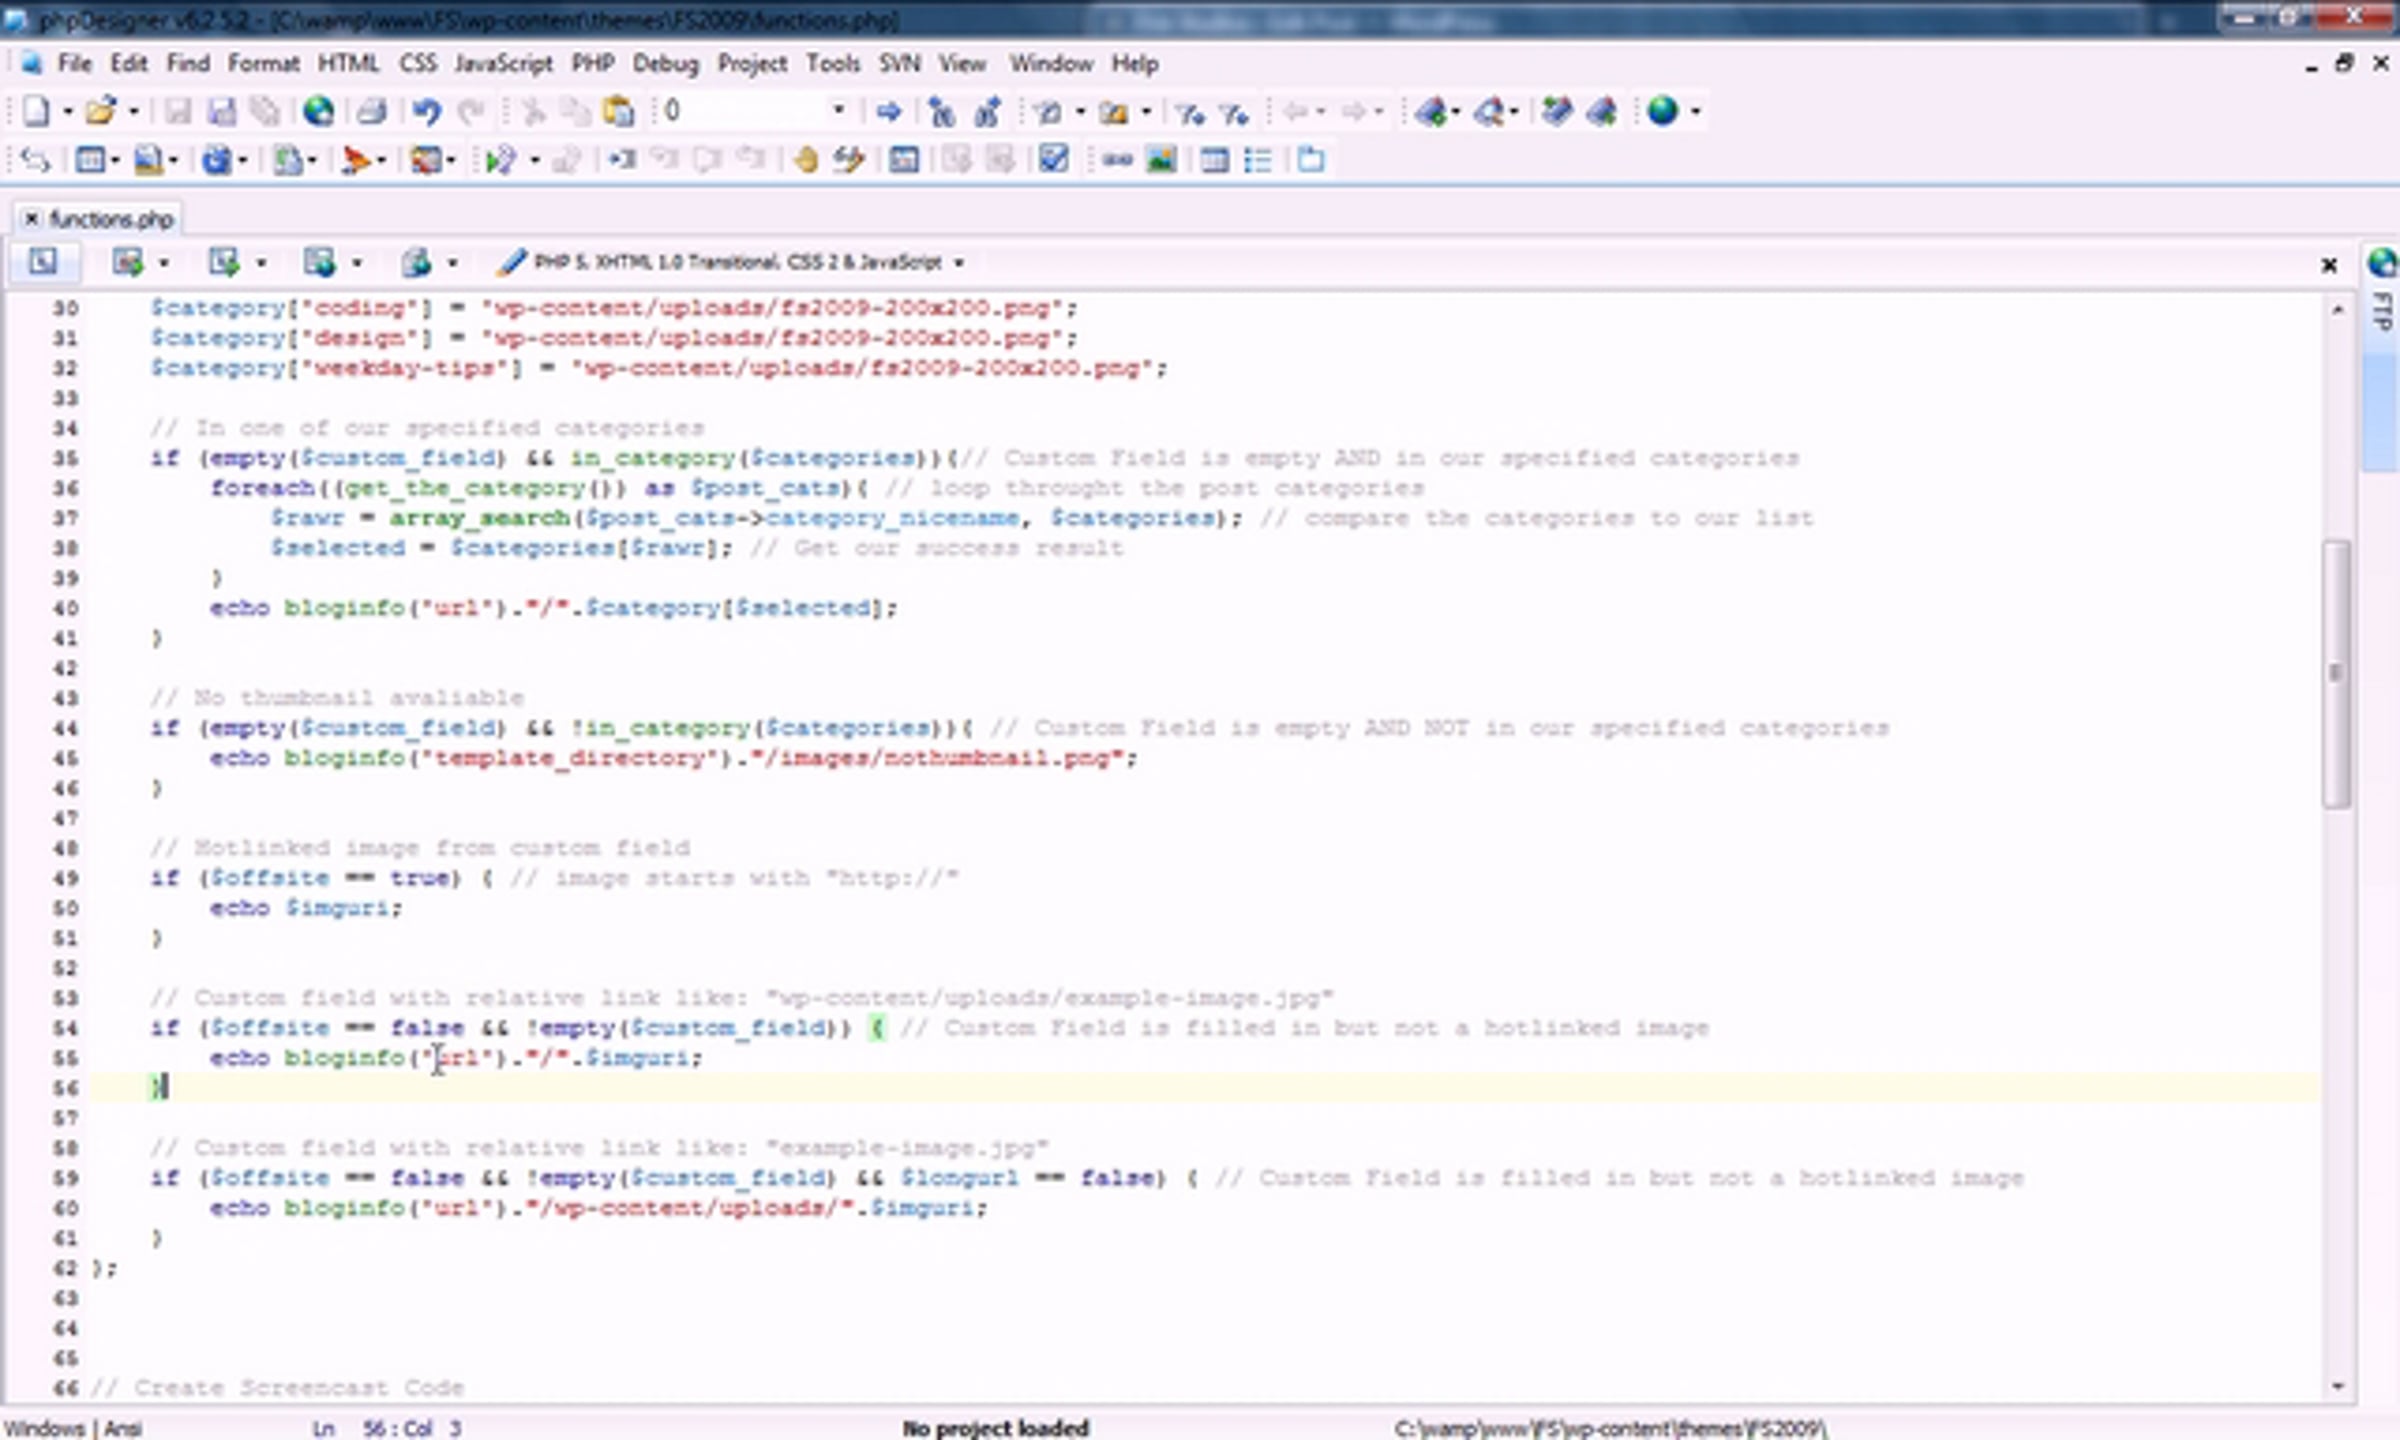This screenshot has height=1440, width=2400.
Task: Click the globe browser preview icon
Action: click(319, 111)
